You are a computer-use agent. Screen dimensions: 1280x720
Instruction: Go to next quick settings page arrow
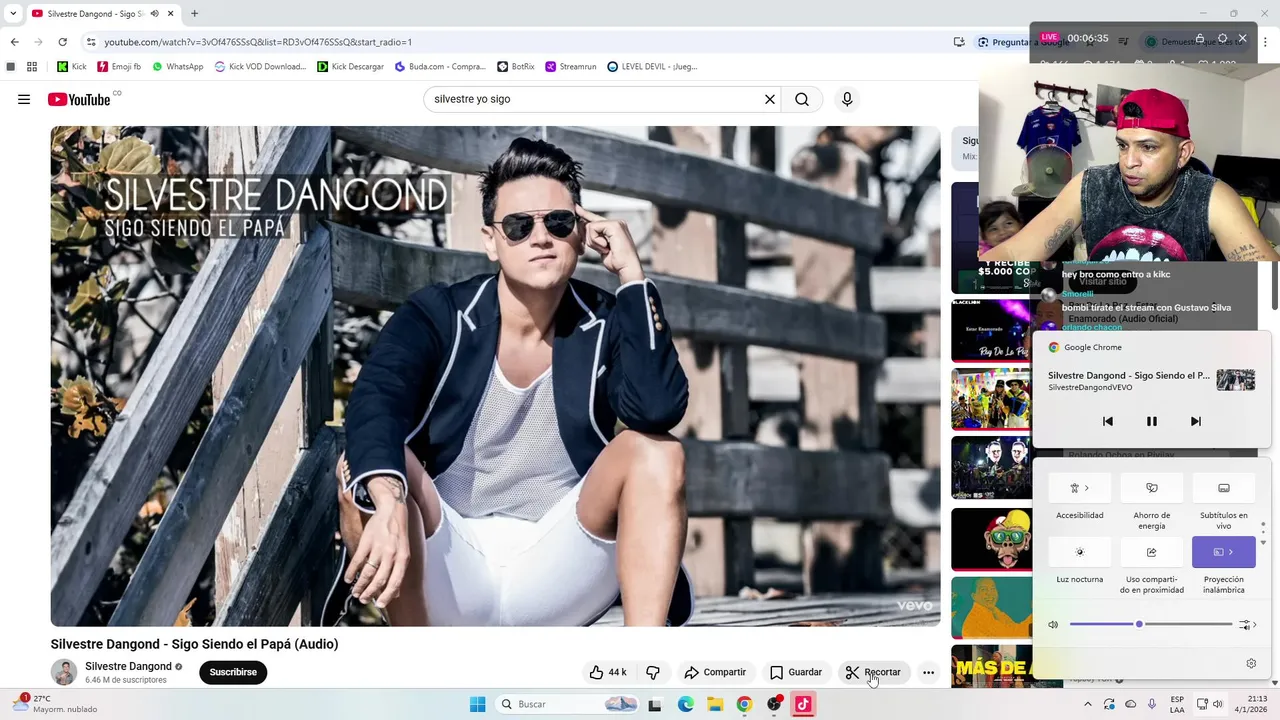click(1263, 542)
